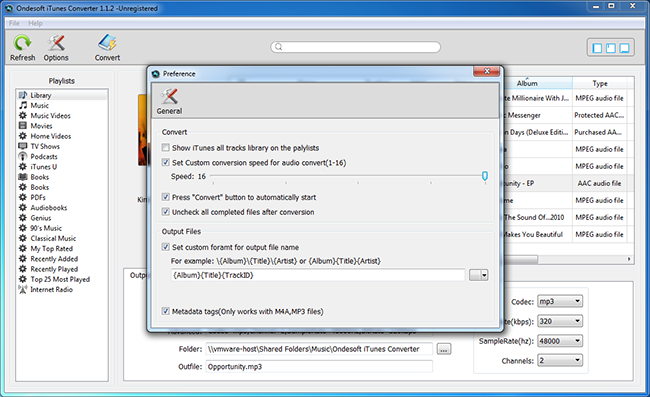Open the File menu

coord(14,23)
